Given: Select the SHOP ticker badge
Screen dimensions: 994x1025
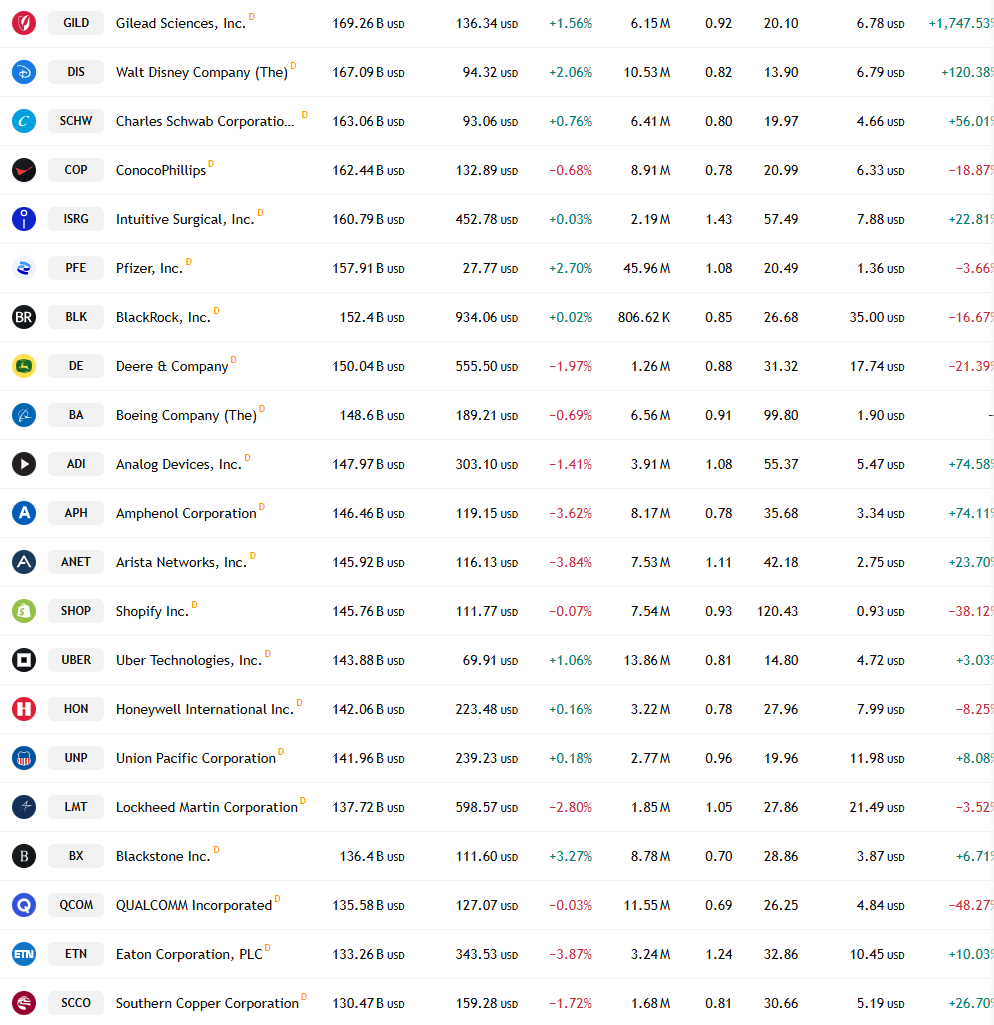Looking at the screenshot, I should pyautogui.click(x=76, y=611).
